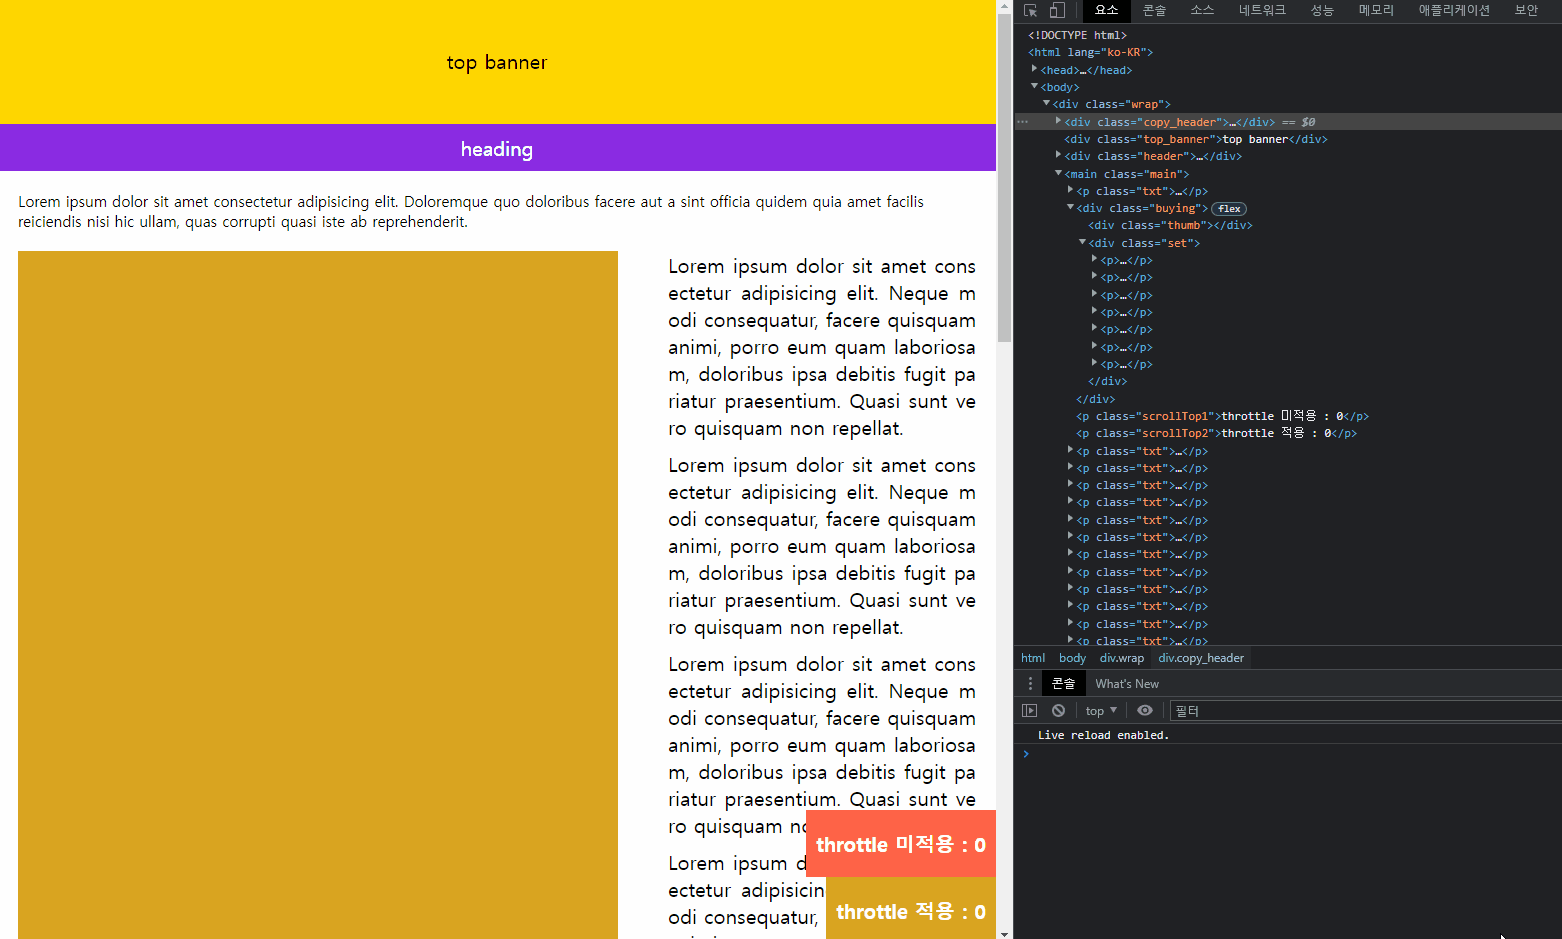Open the ellipsis actions on copy_header row
The height and width of the screenshot is (939, 1562).
[x=1022, y=122]
